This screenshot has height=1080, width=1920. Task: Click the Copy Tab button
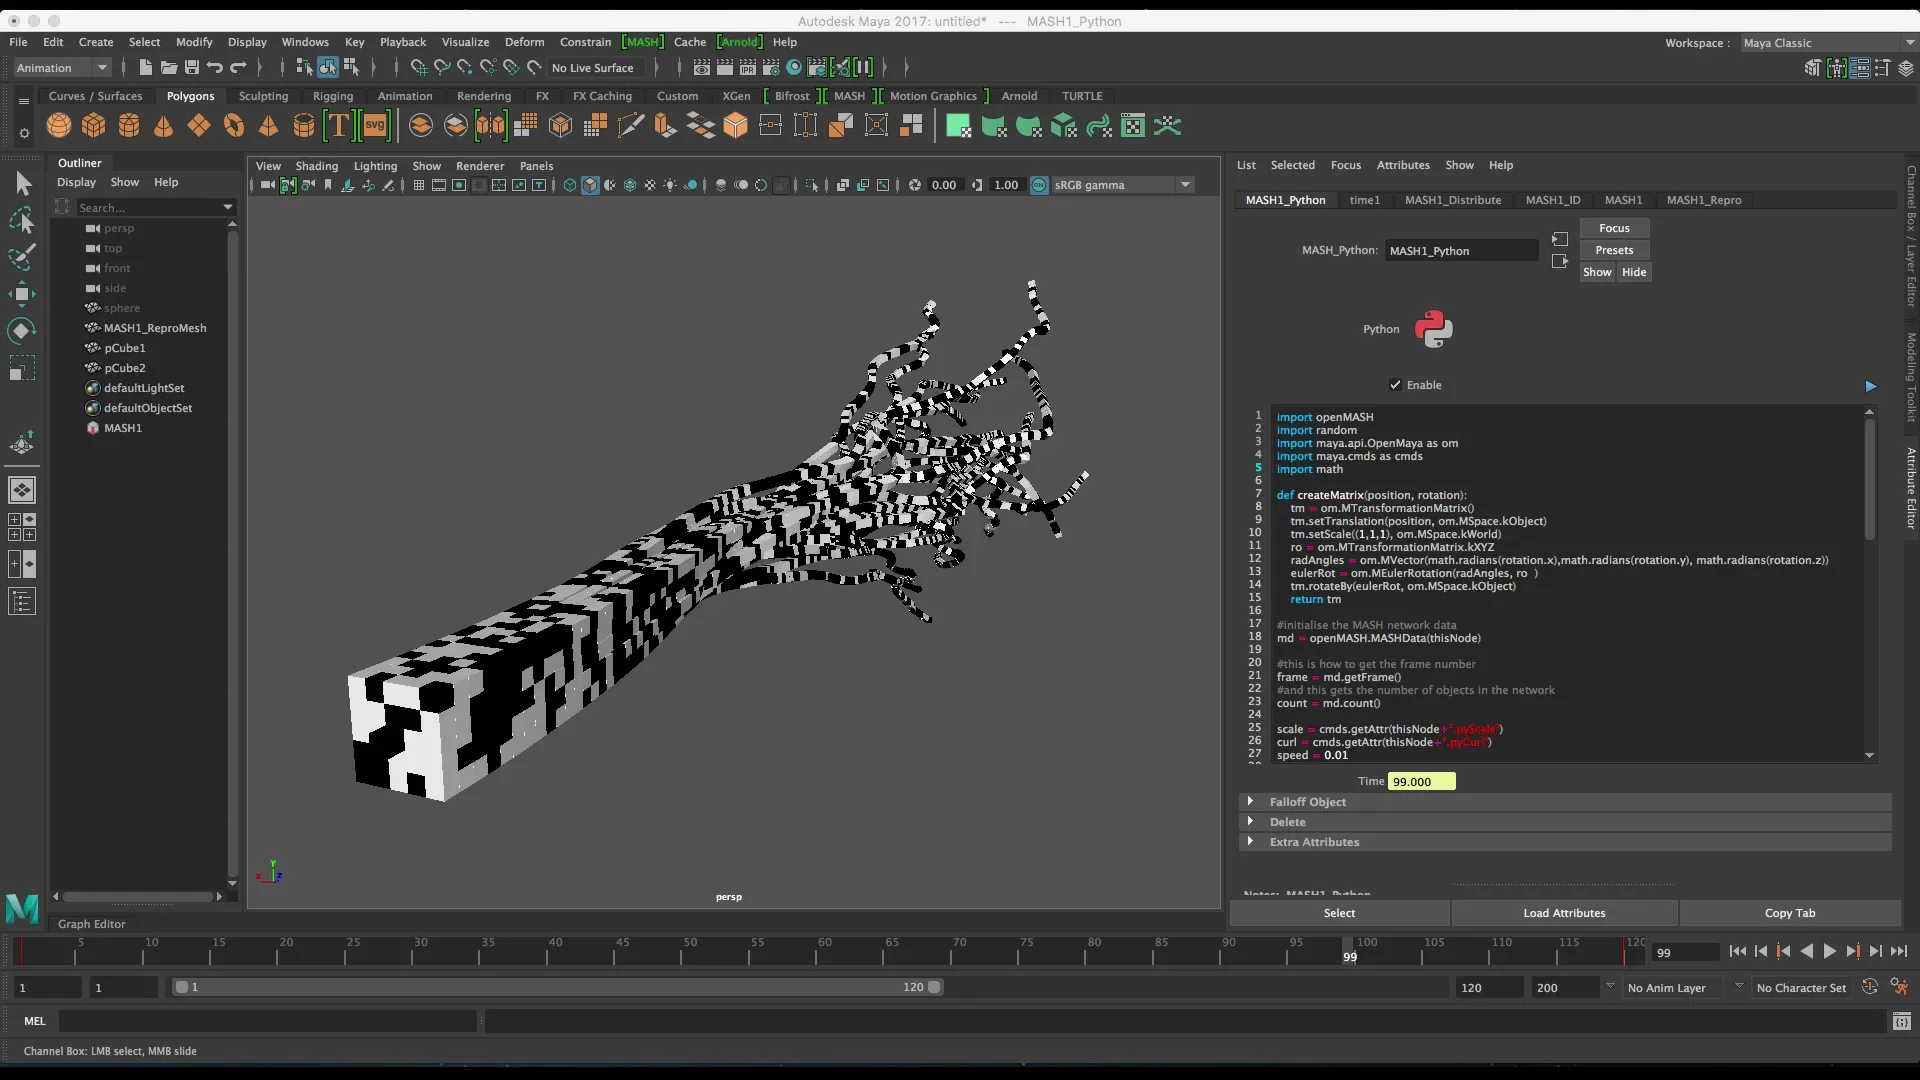[x=1789, y=913]
